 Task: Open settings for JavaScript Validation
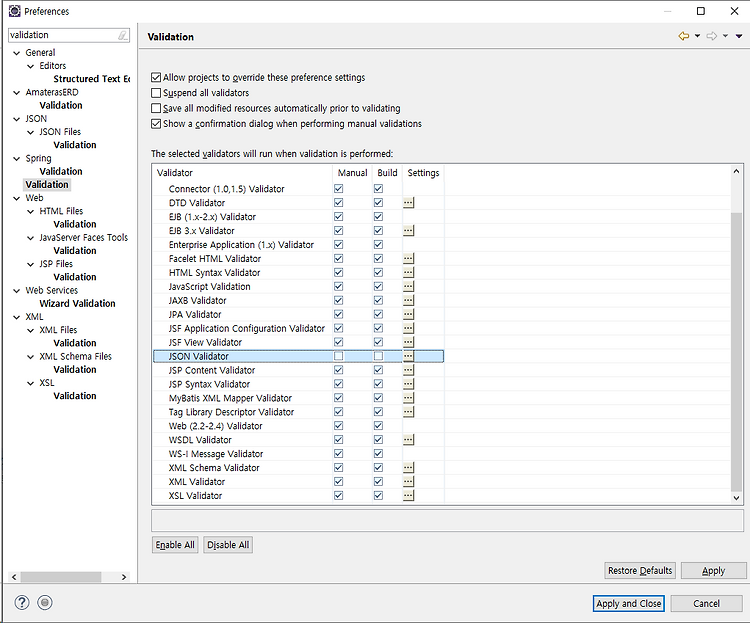(408, 286)
